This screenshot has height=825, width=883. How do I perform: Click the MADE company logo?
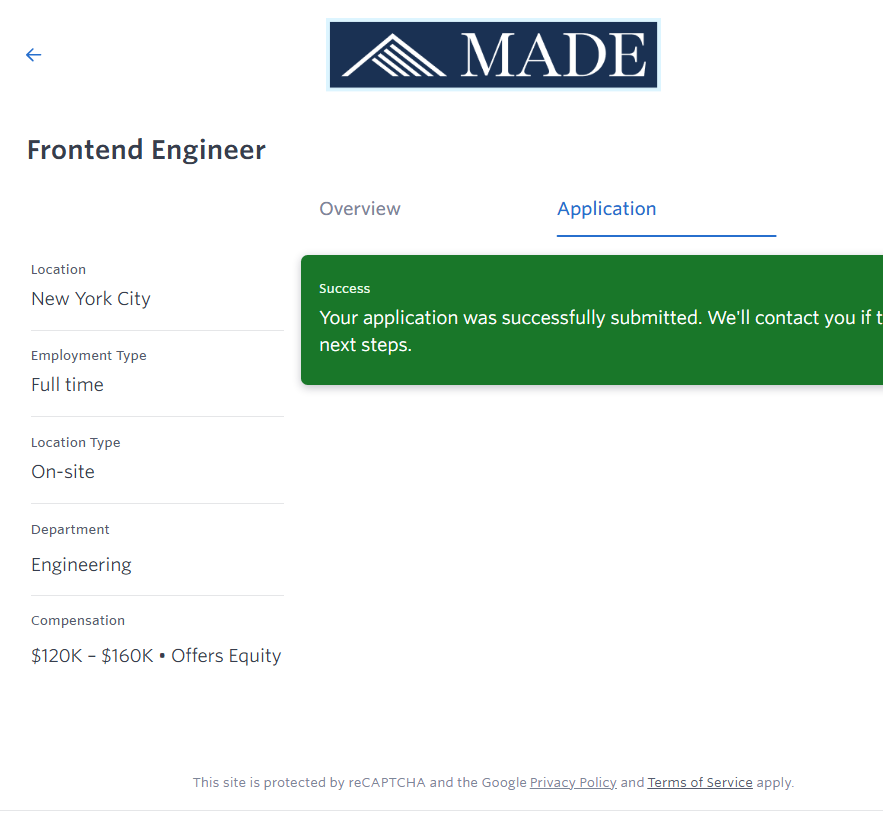(493, 55)
